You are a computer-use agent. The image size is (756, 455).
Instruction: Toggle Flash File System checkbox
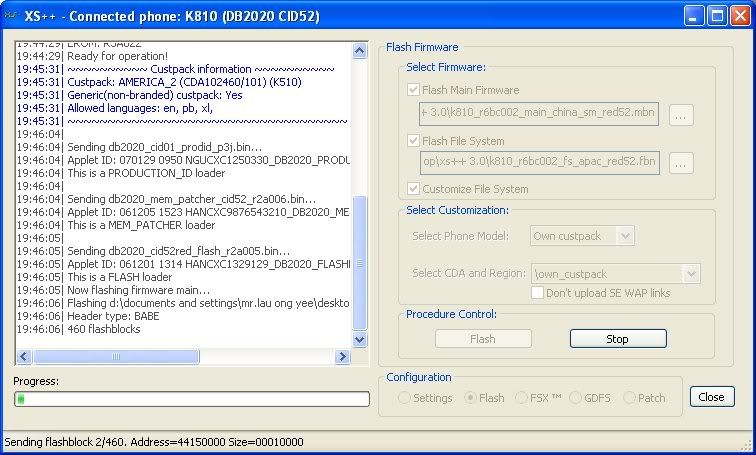click(415, 141)
